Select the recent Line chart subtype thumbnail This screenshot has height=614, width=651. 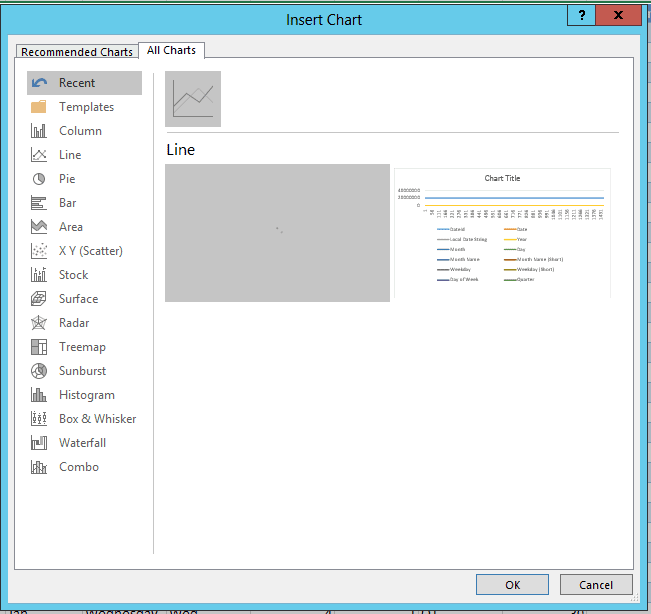(193, 99)
